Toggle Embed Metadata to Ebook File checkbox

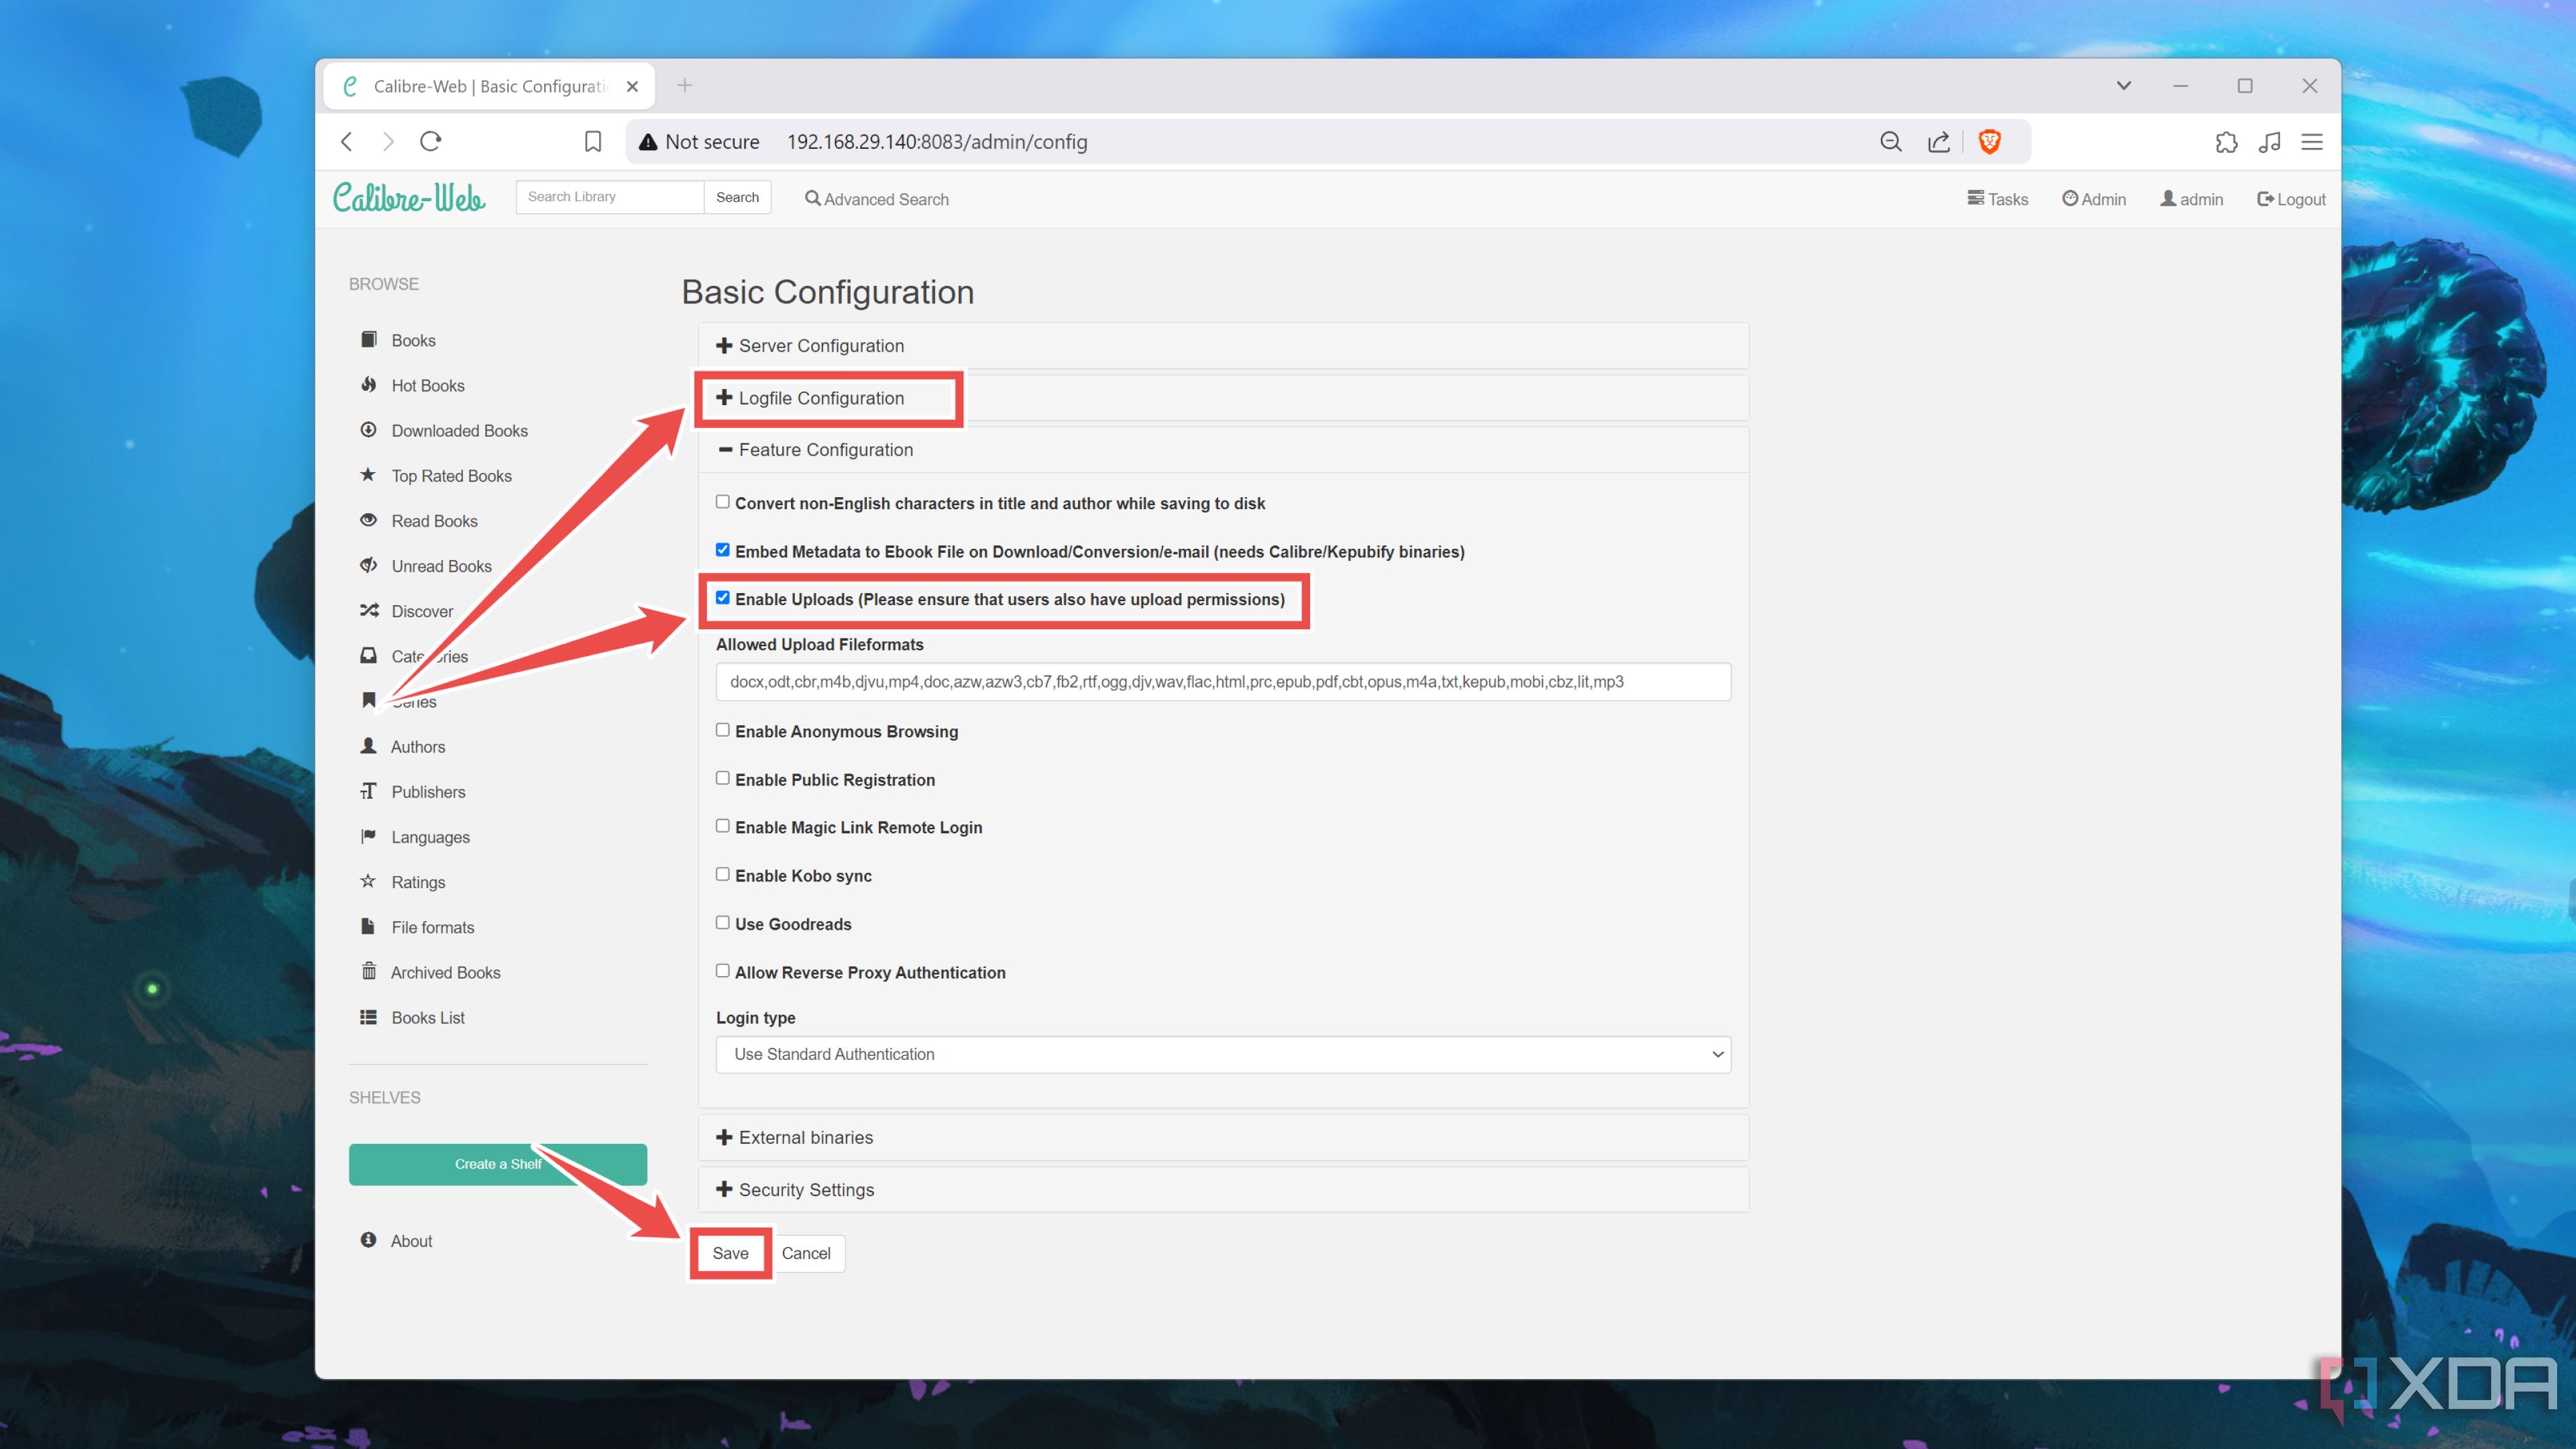pyautogui.click(x=722, y=550)
